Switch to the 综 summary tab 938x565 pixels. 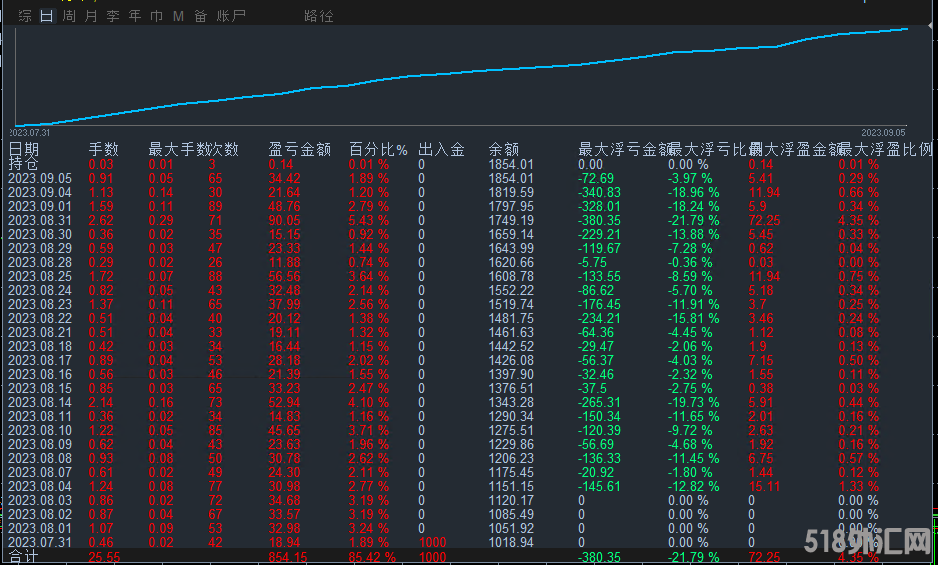pos(24,16)
